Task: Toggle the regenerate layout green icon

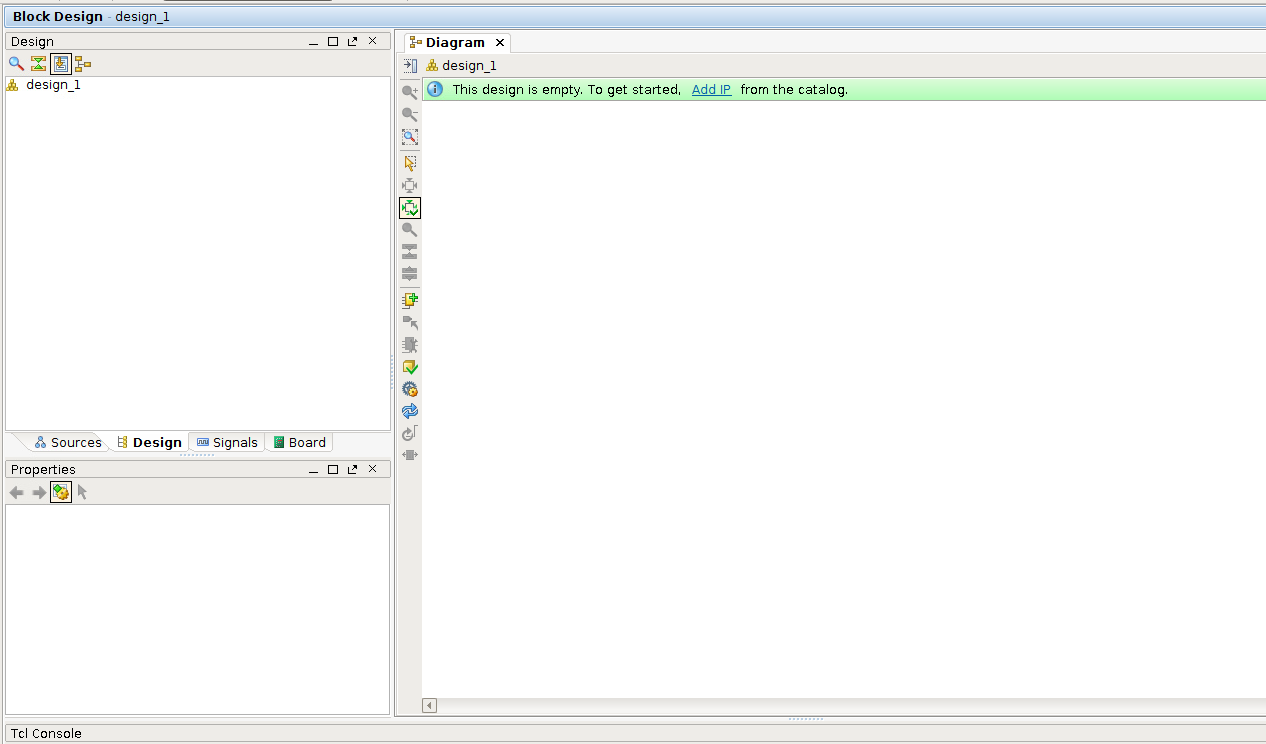Action: 410,208
